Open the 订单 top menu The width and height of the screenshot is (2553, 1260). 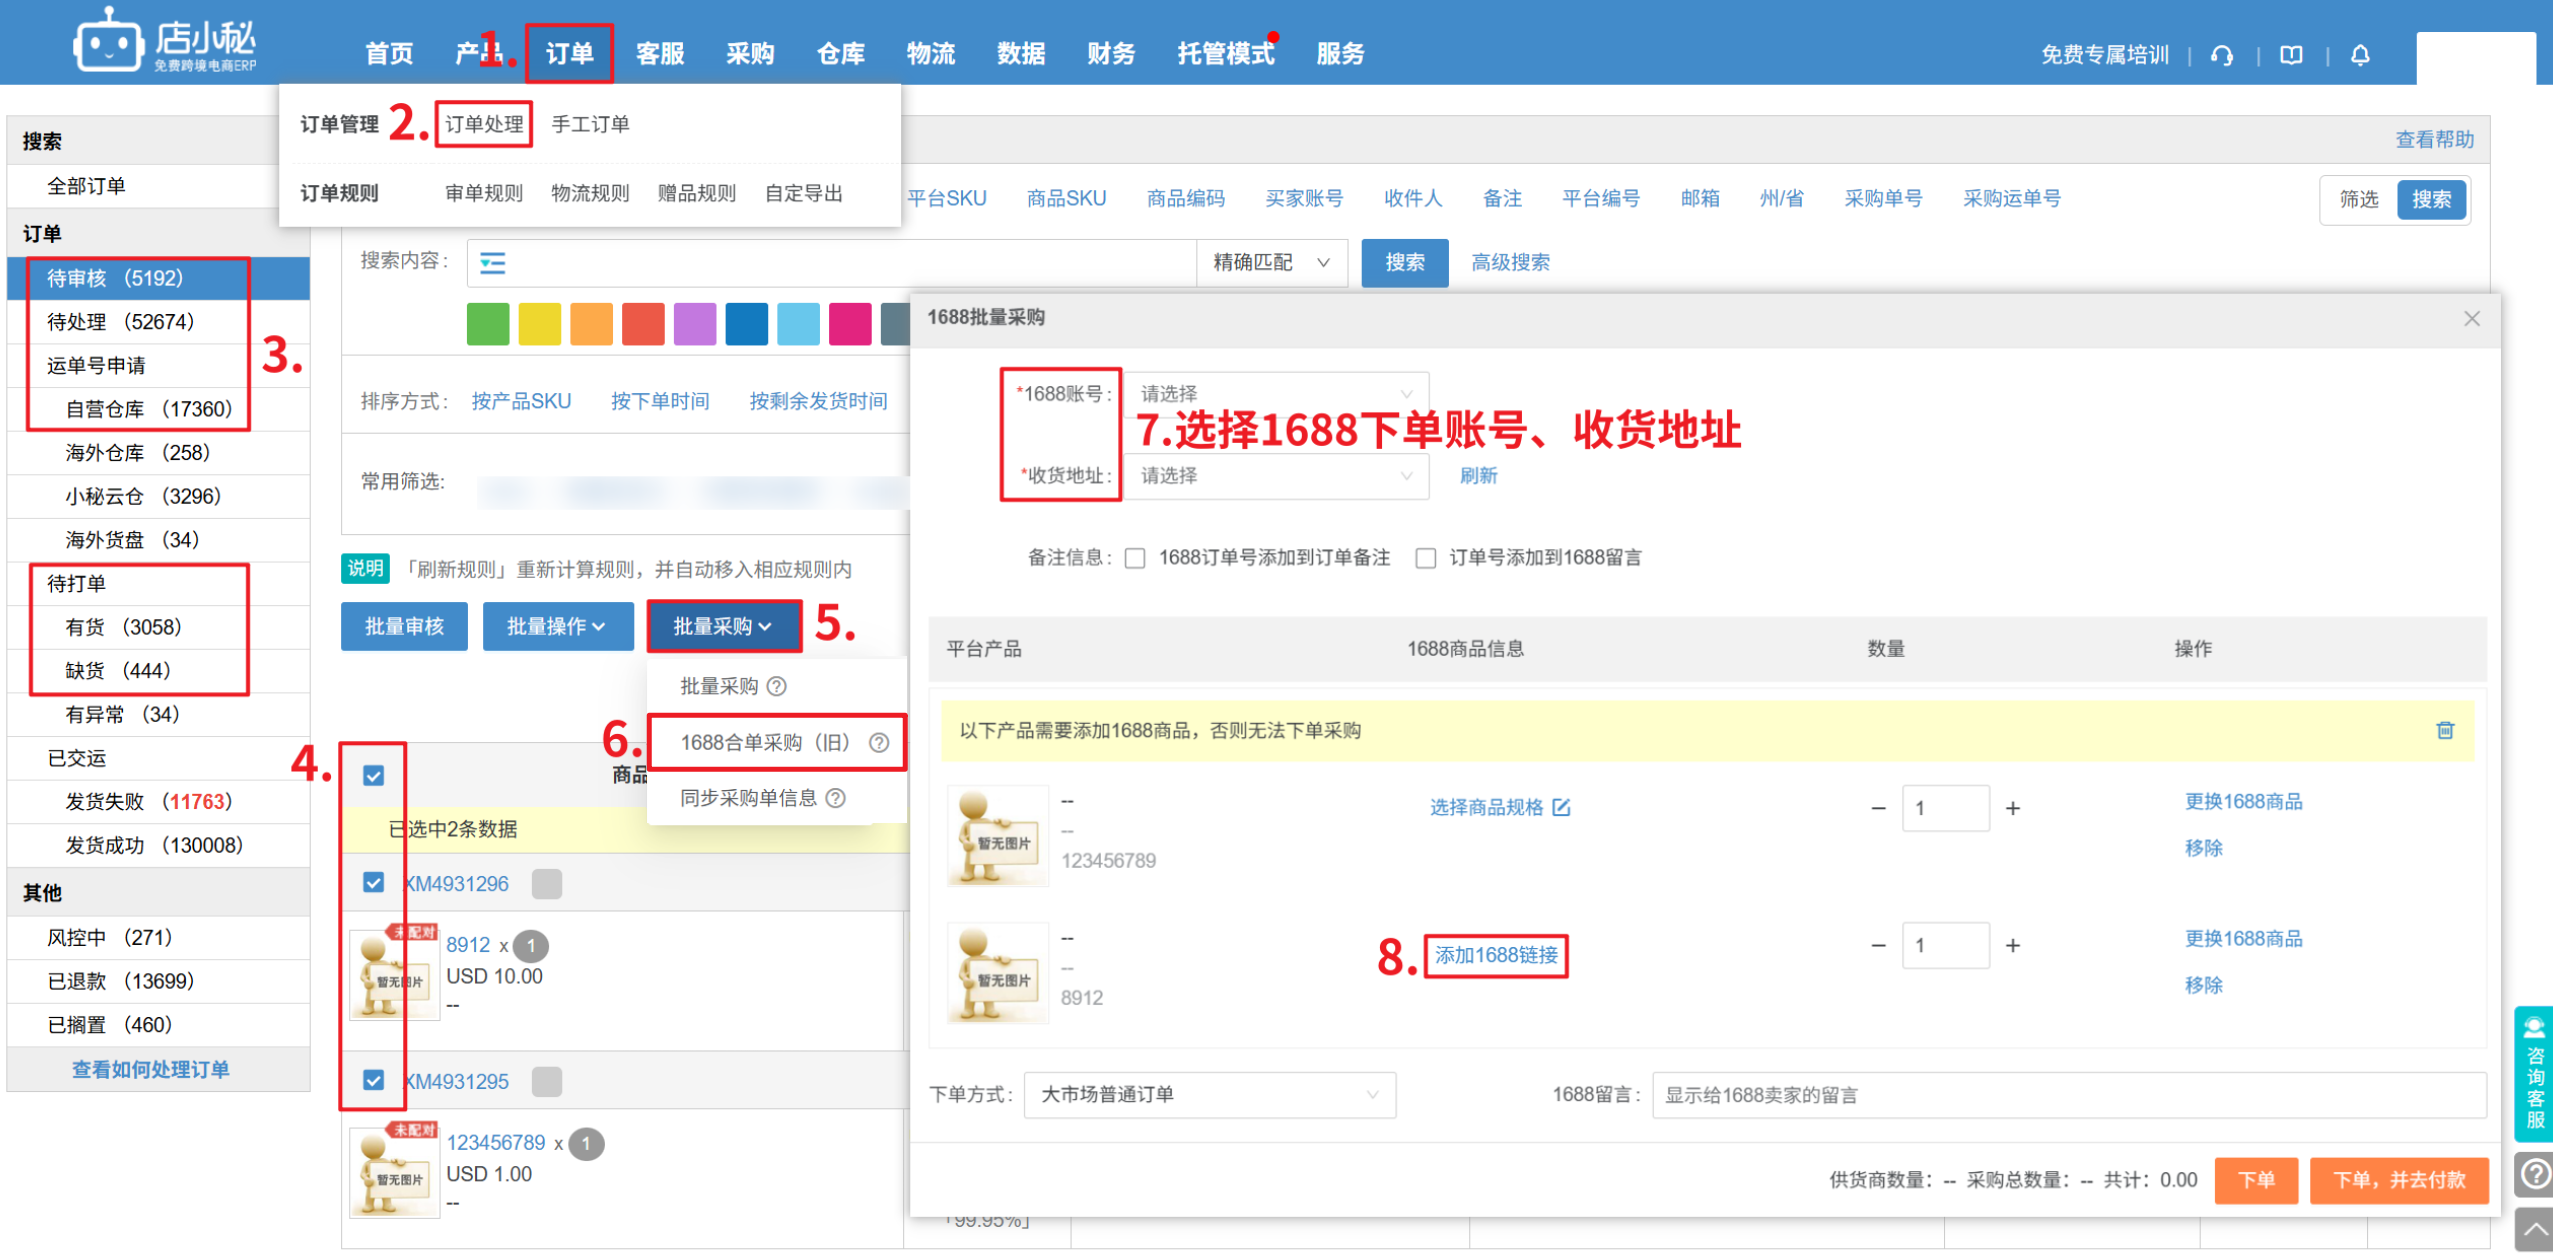570,54
